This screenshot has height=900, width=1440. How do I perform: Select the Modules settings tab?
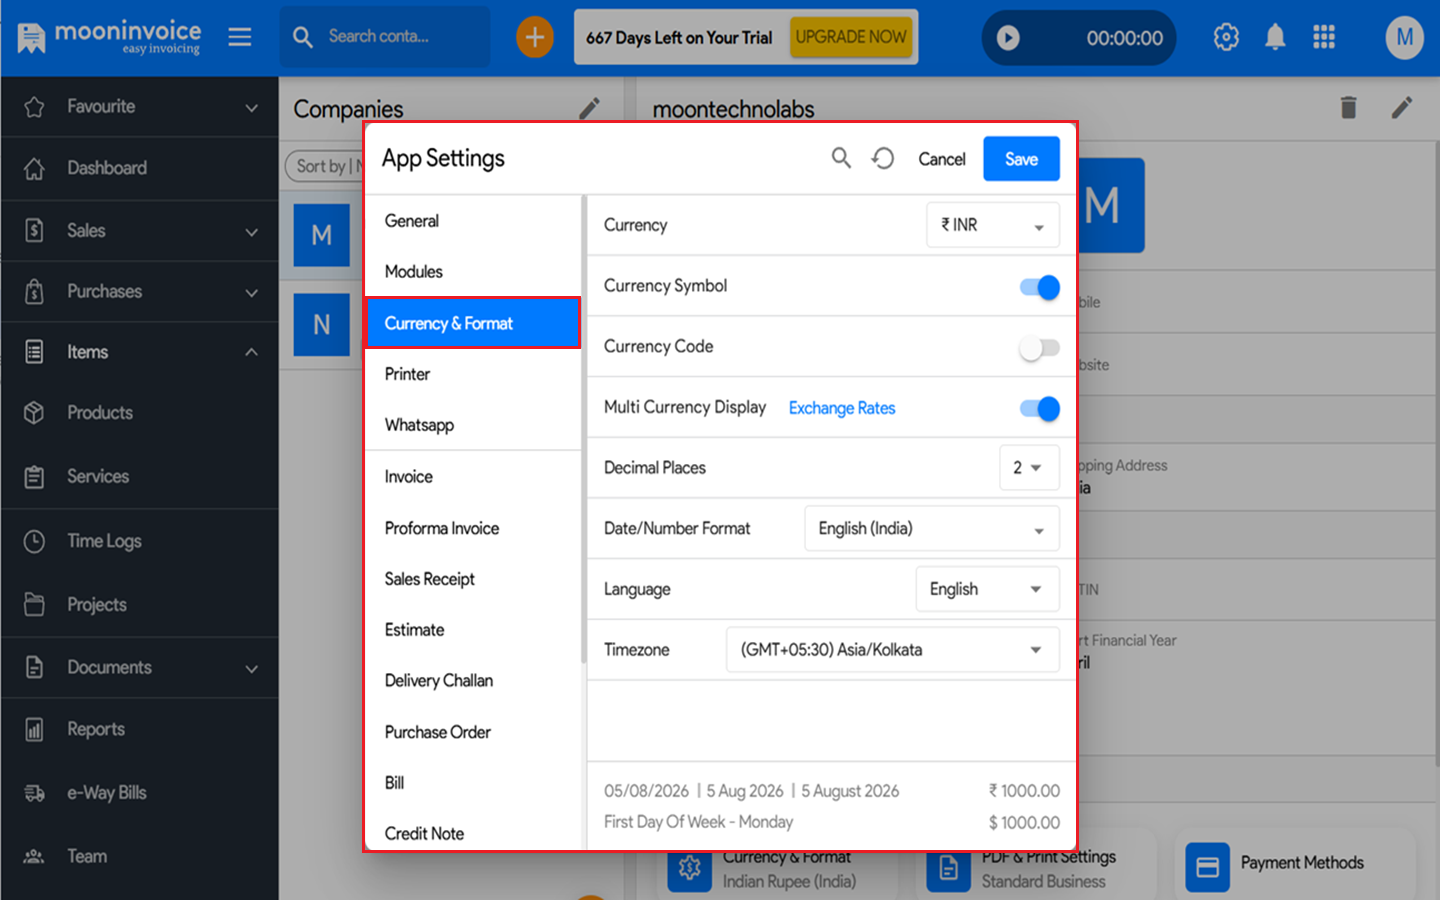473,272
